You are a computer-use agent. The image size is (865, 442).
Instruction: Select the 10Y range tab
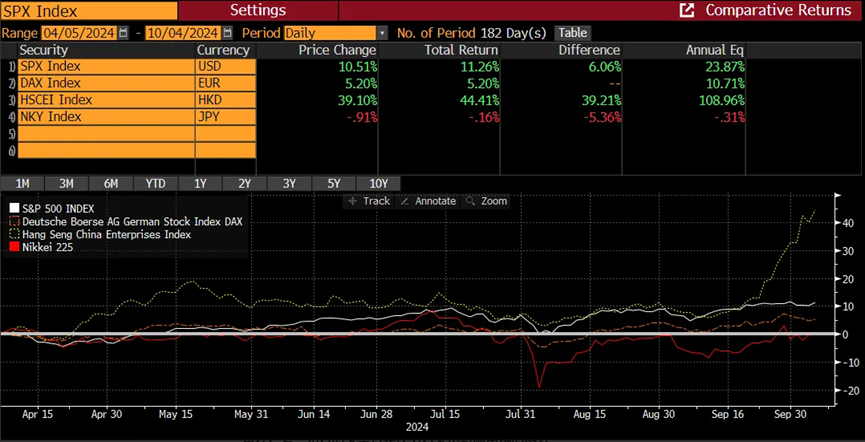(x=378, y=183)
